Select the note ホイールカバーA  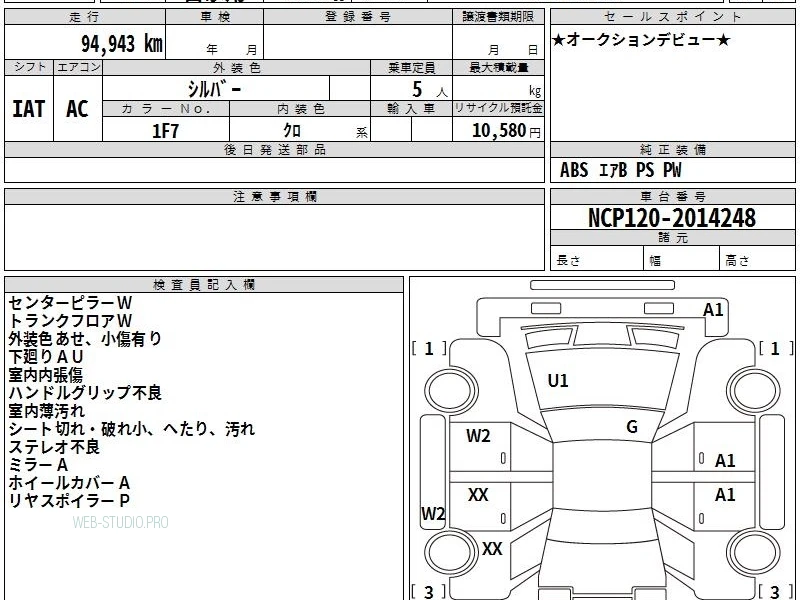(69, 483)
